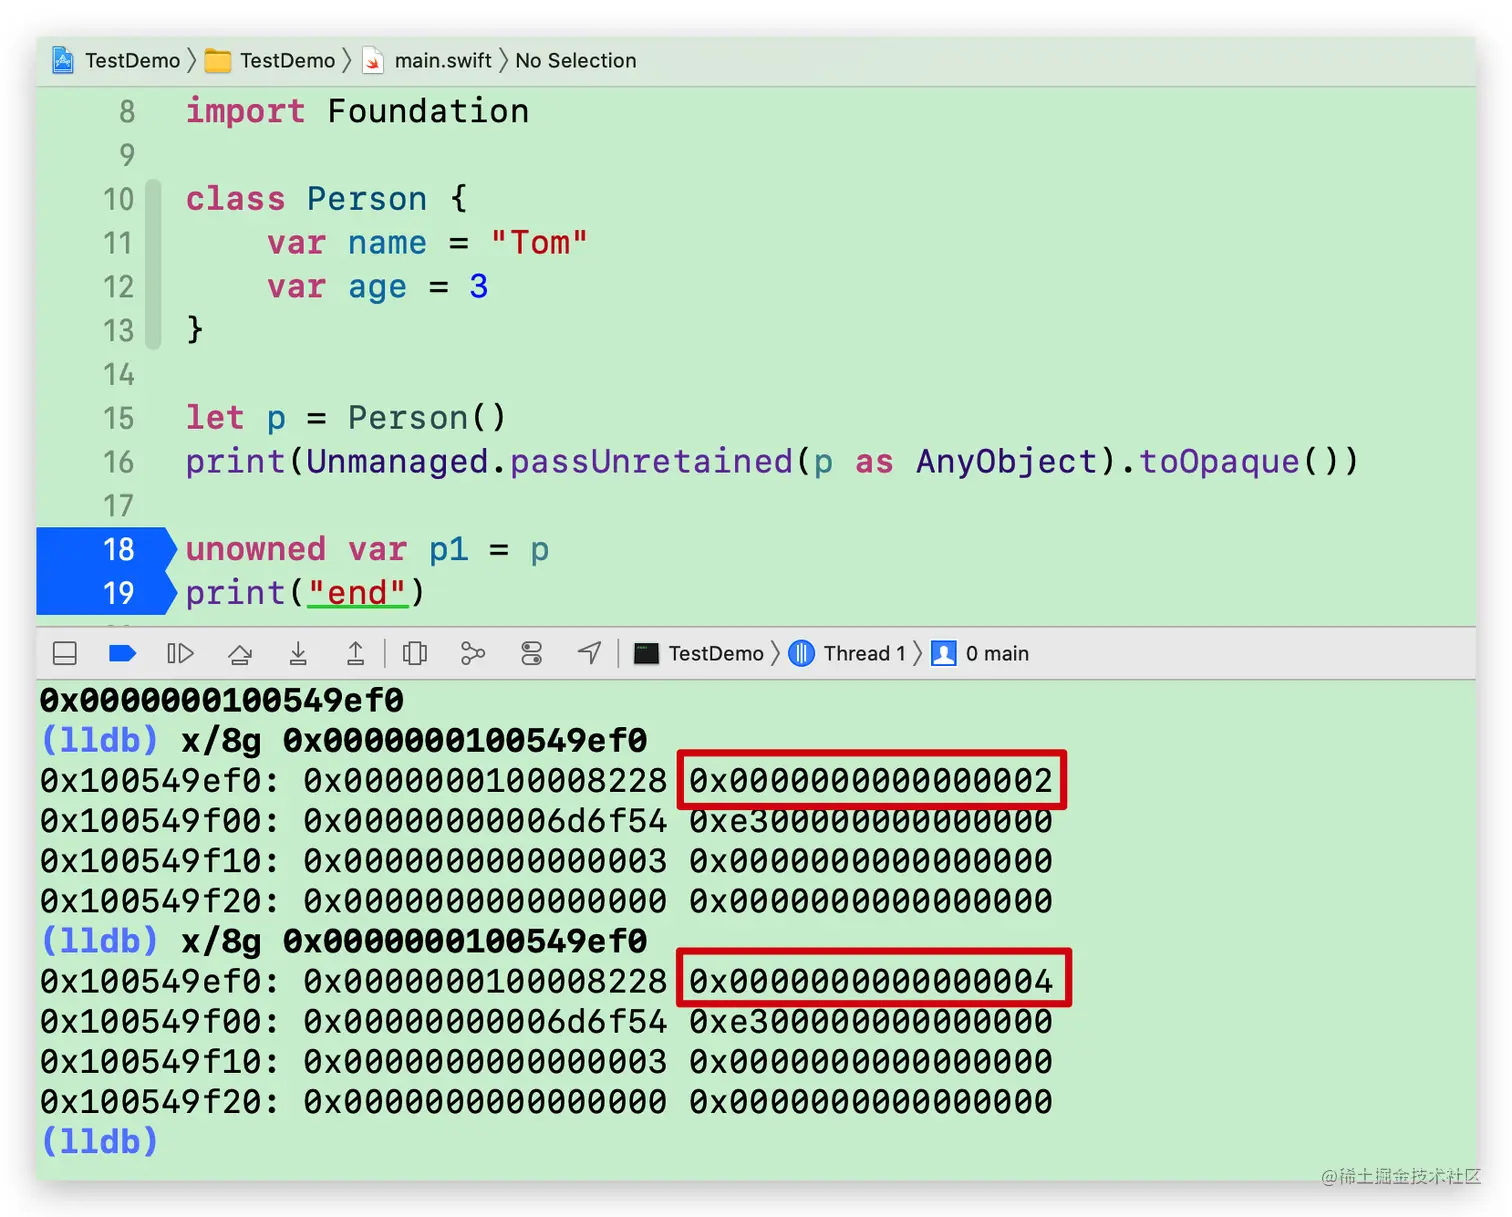Image resolution: width=1512 pixels, height=1217 pixels.
Task: Open the Debug View Hierarchy icon
Action: click(415, 654)
